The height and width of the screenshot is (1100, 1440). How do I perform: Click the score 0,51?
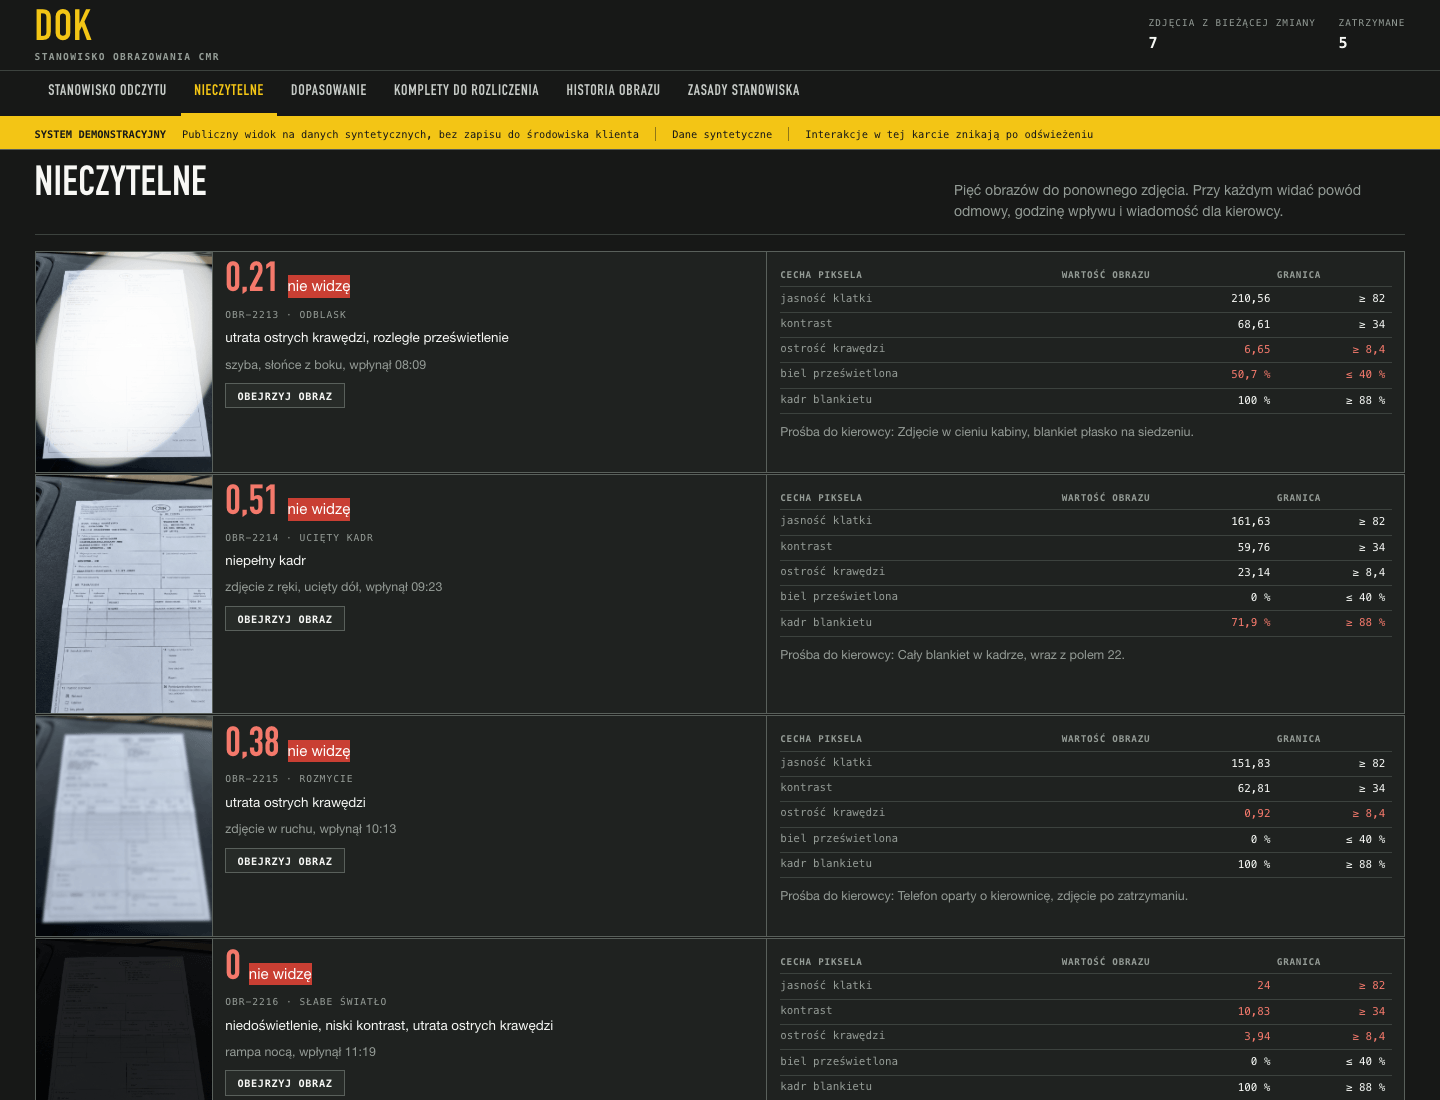pyautogui.click(x=251, y=500)
